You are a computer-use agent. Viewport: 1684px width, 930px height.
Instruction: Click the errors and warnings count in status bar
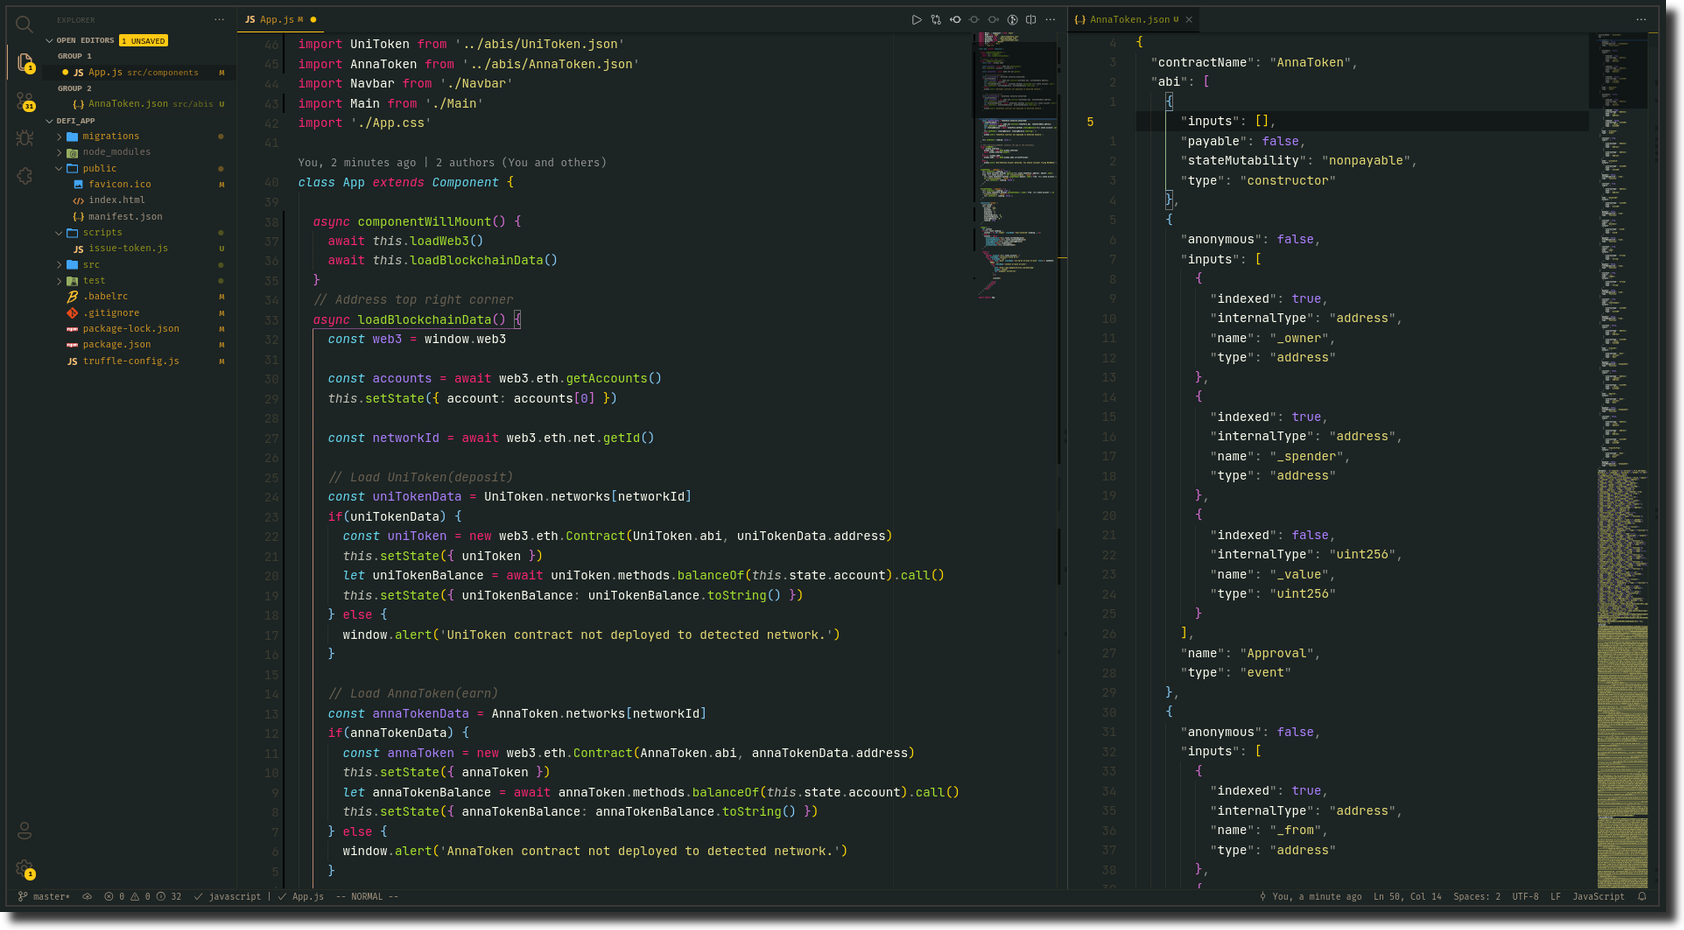(x=143, y=896)
